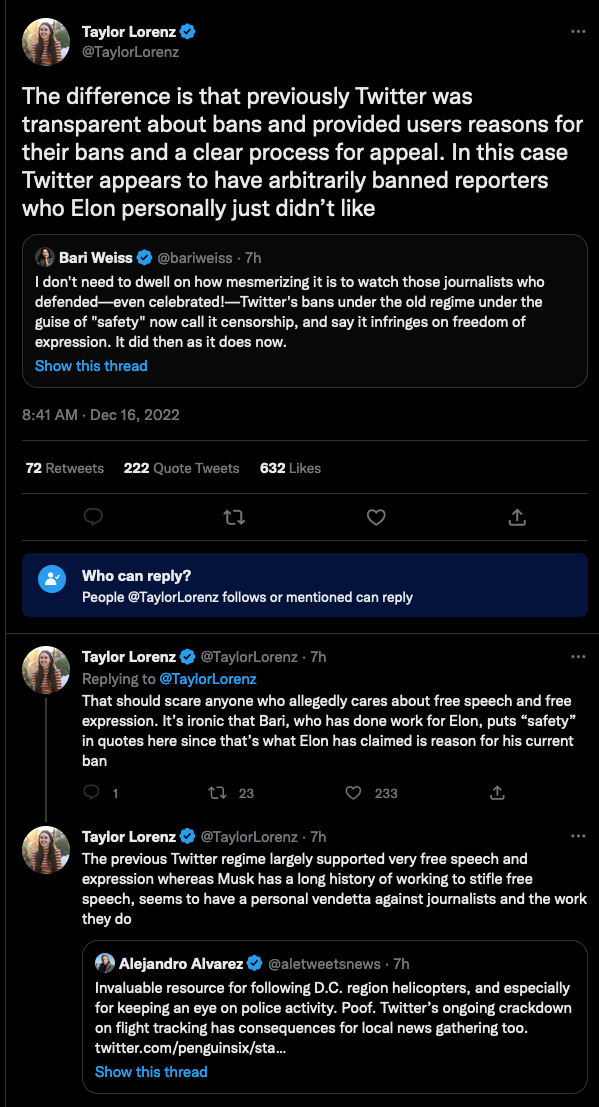Open the three-dot menu on the first reply
Screen dimensions: 599x1107
point(578,657)
